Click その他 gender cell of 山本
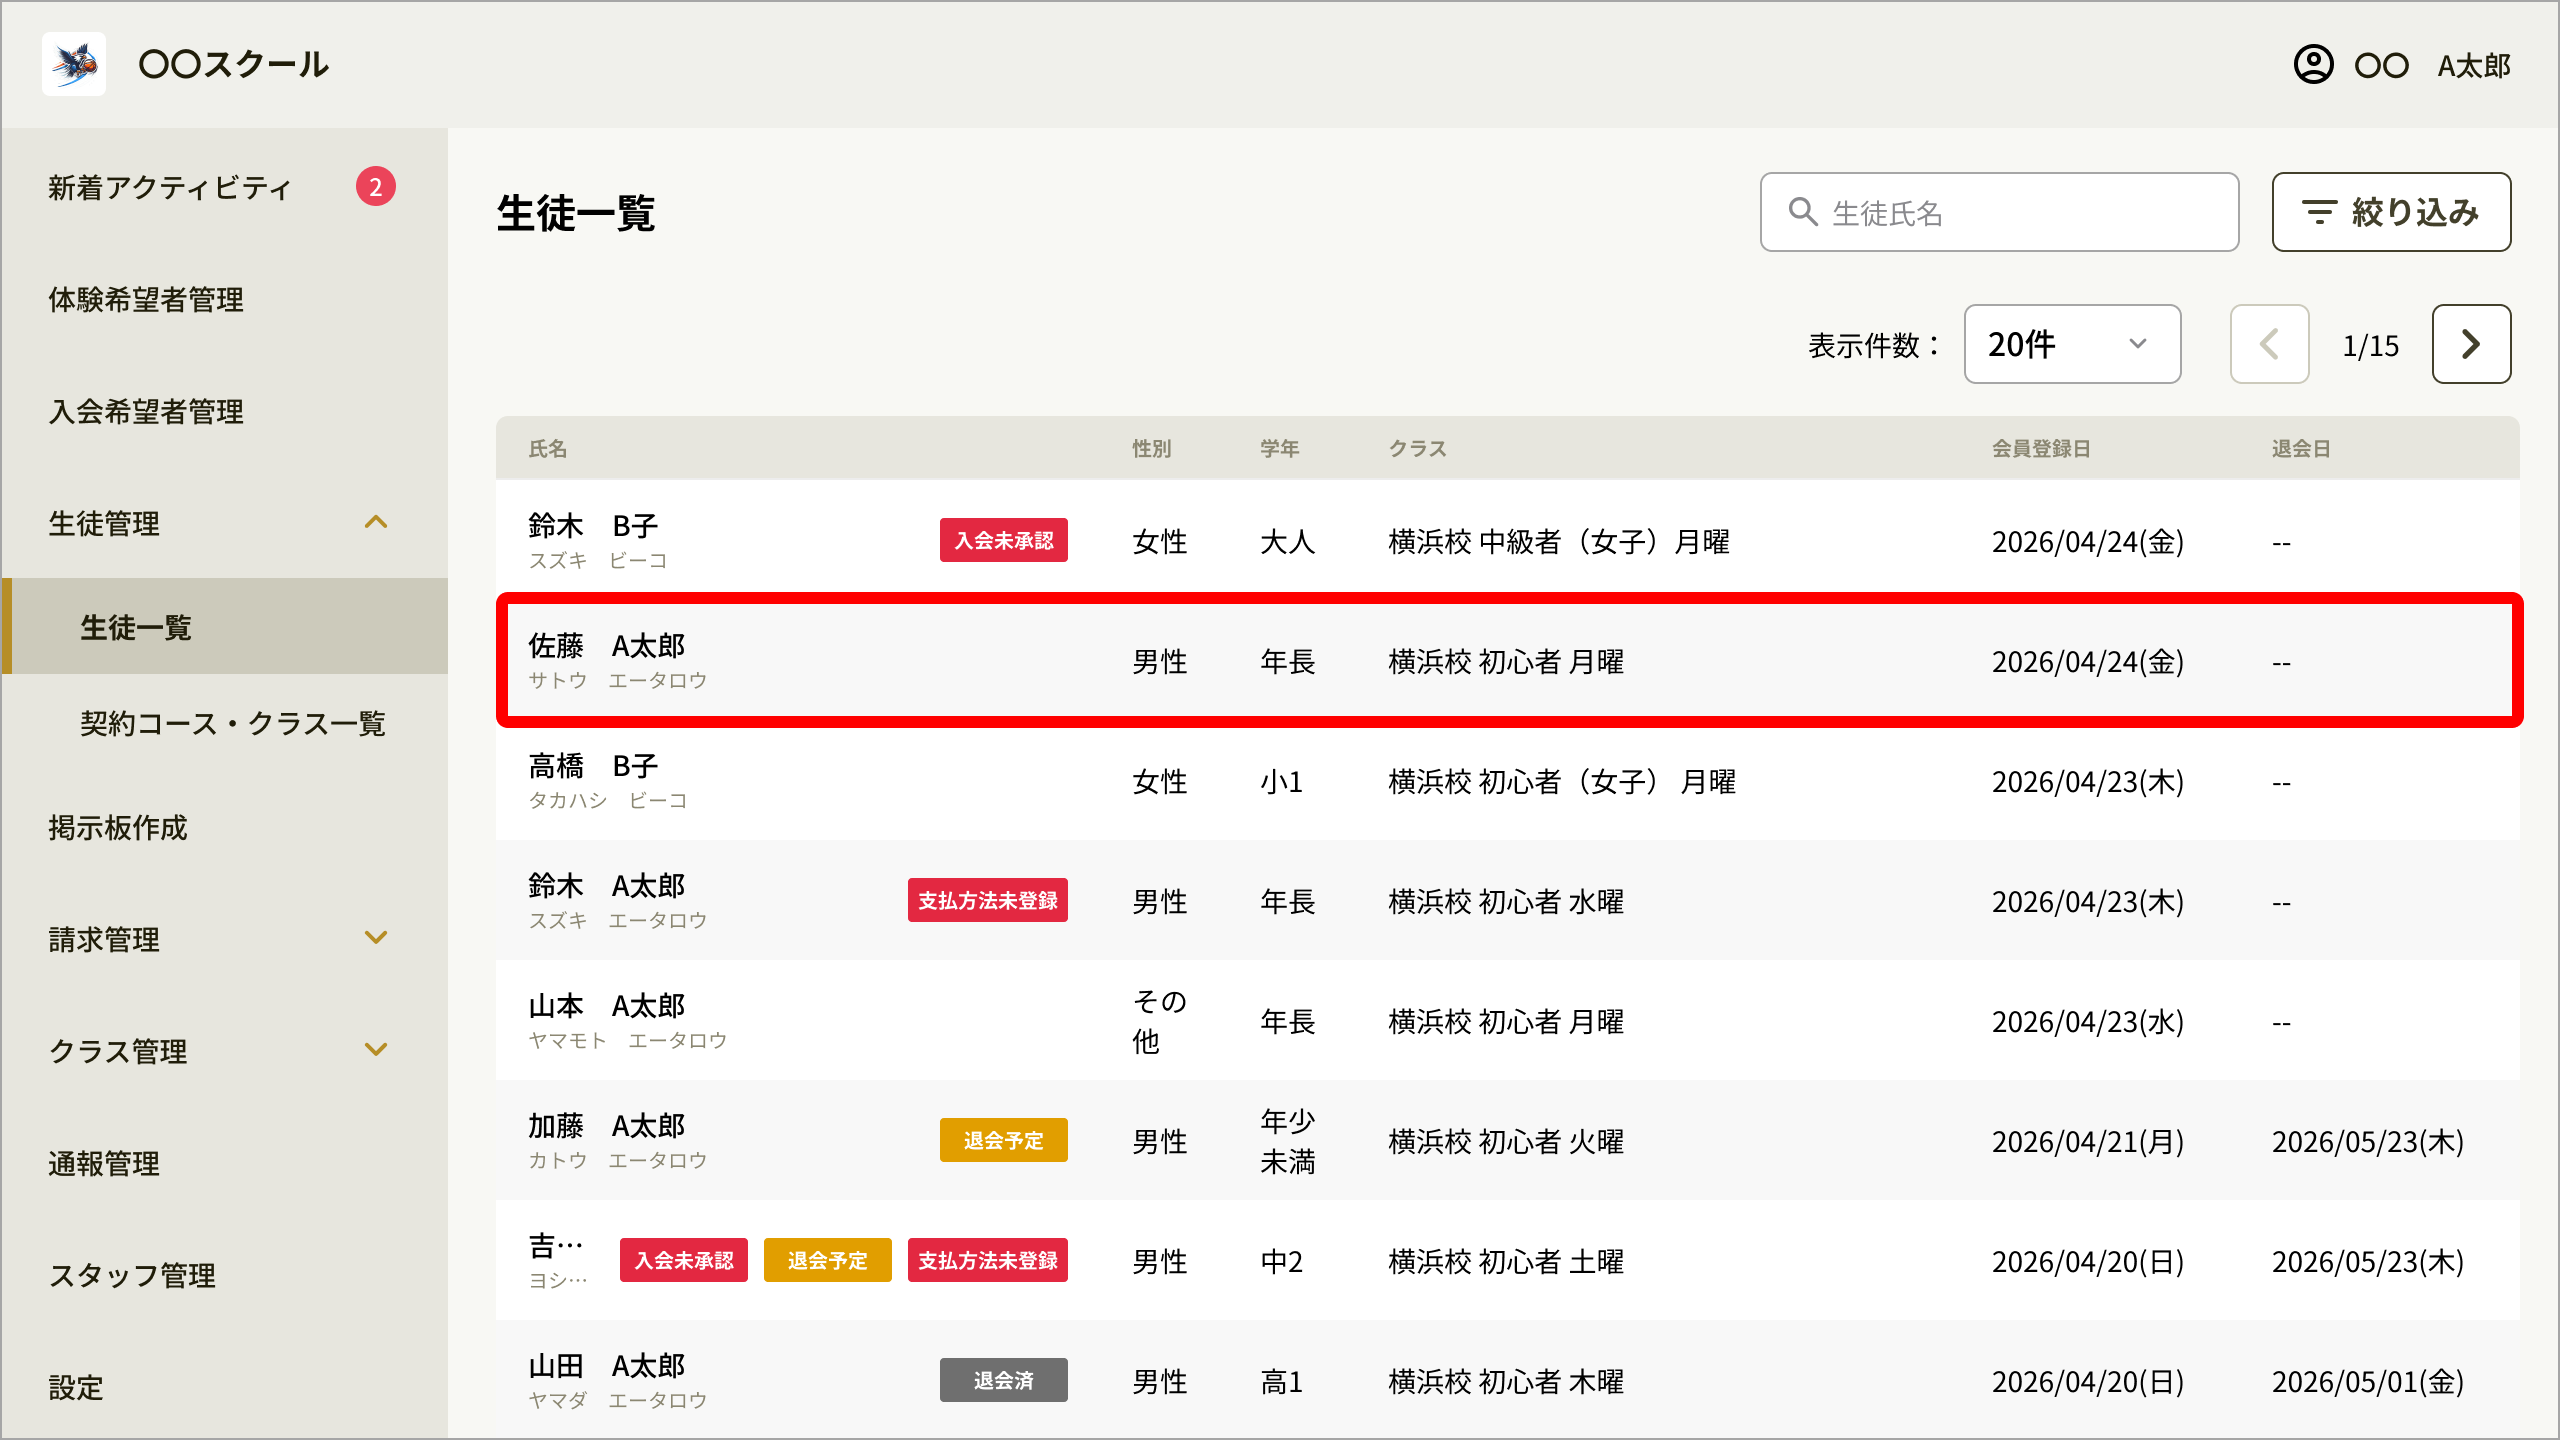Screen dimensions: 2560x1440 (1160, 1020)
